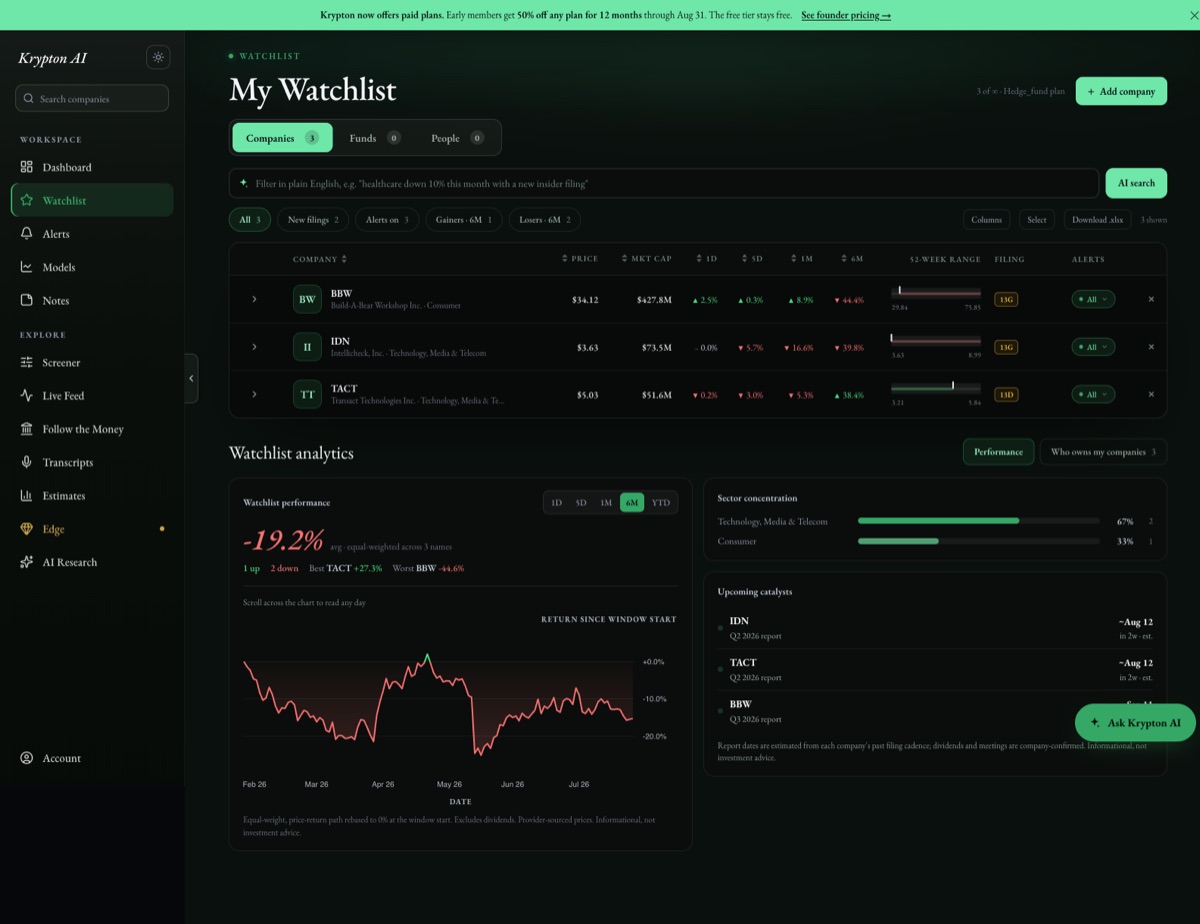The height and width of the screenshot is (924, 1200).
Task: Click the Add company button
Action: 1121,91
